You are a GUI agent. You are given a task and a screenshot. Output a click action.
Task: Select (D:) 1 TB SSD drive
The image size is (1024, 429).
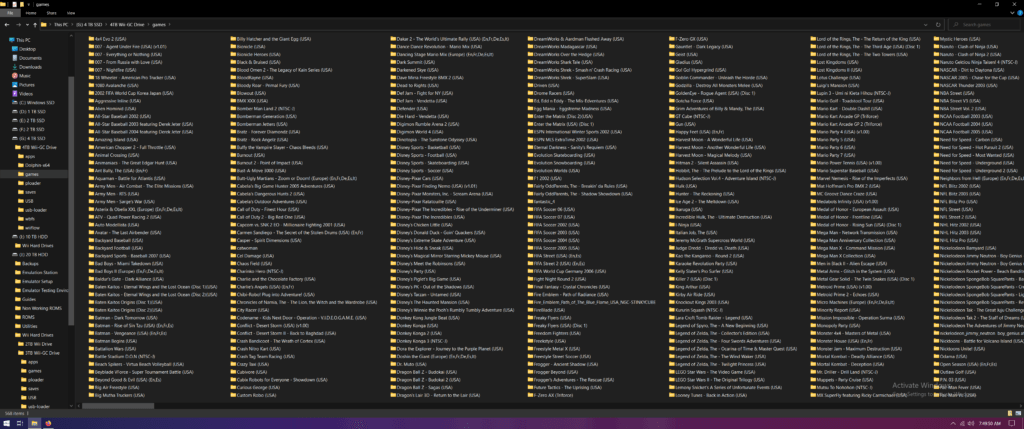(31, 112)
